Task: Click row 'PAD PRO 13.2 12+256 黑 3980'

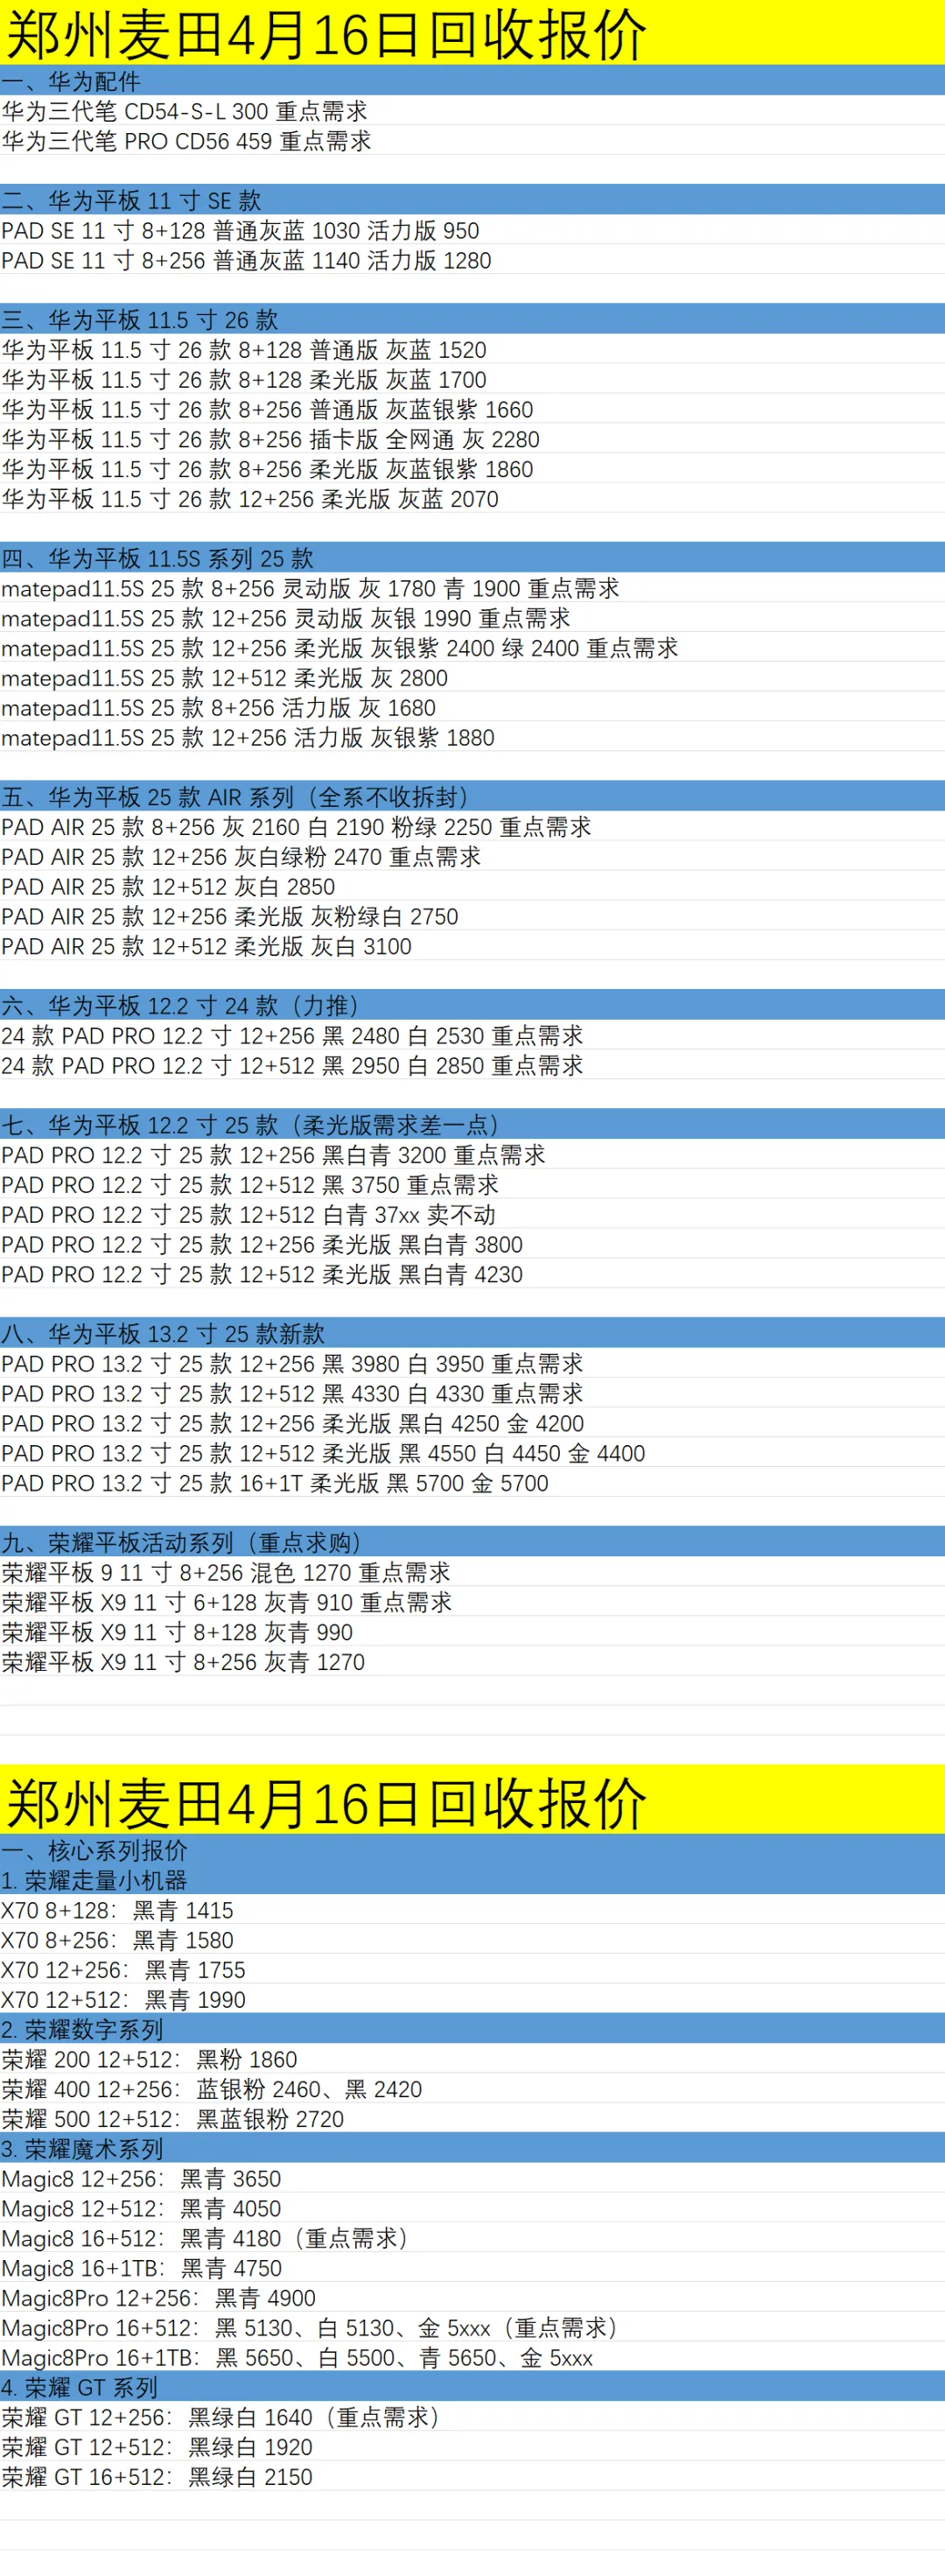Action: [472, 1364]
